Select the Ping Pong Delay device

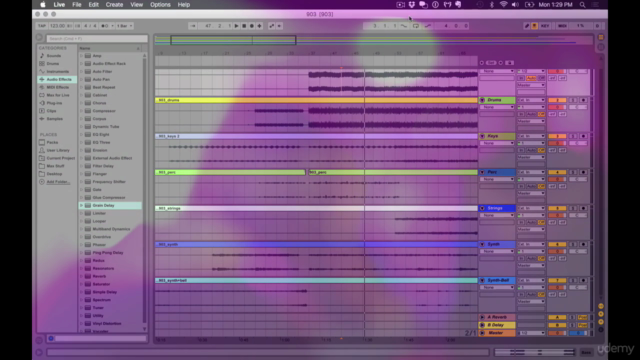click(x=108, y=253)
